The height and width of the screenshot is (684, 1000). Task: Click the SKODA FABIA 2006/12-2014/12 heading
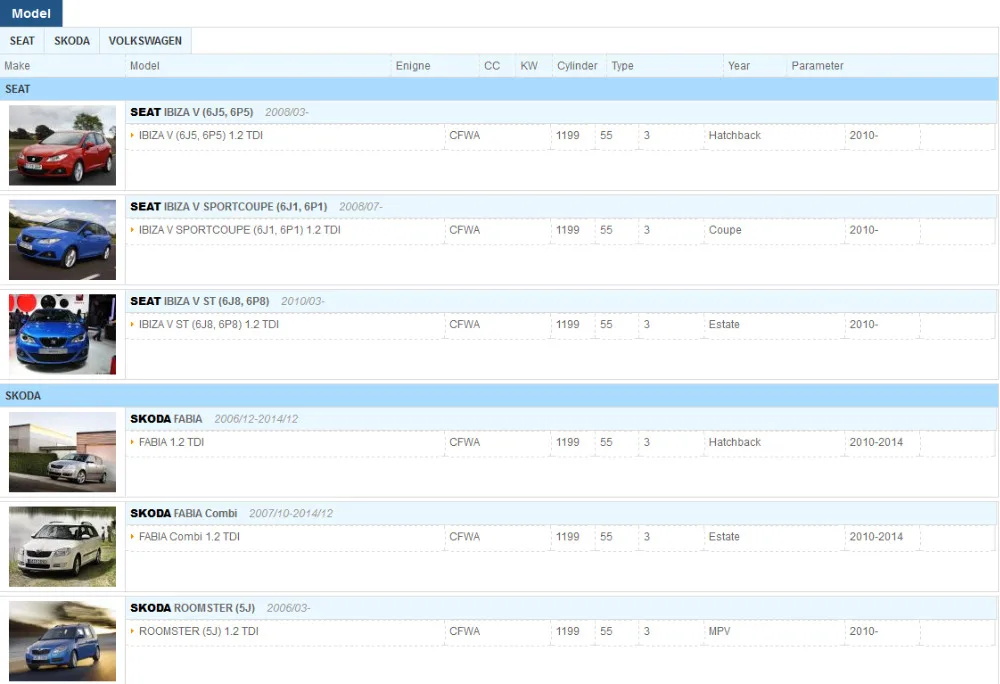214,419
